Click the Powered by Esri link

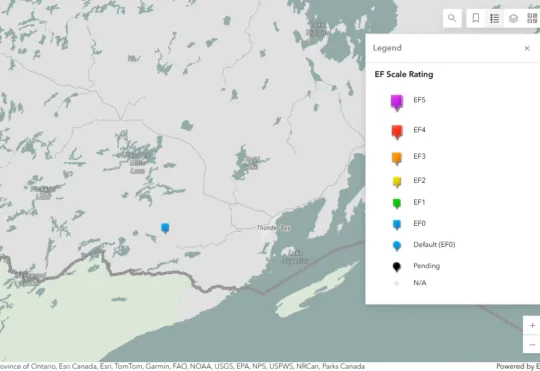pos(518,366)
